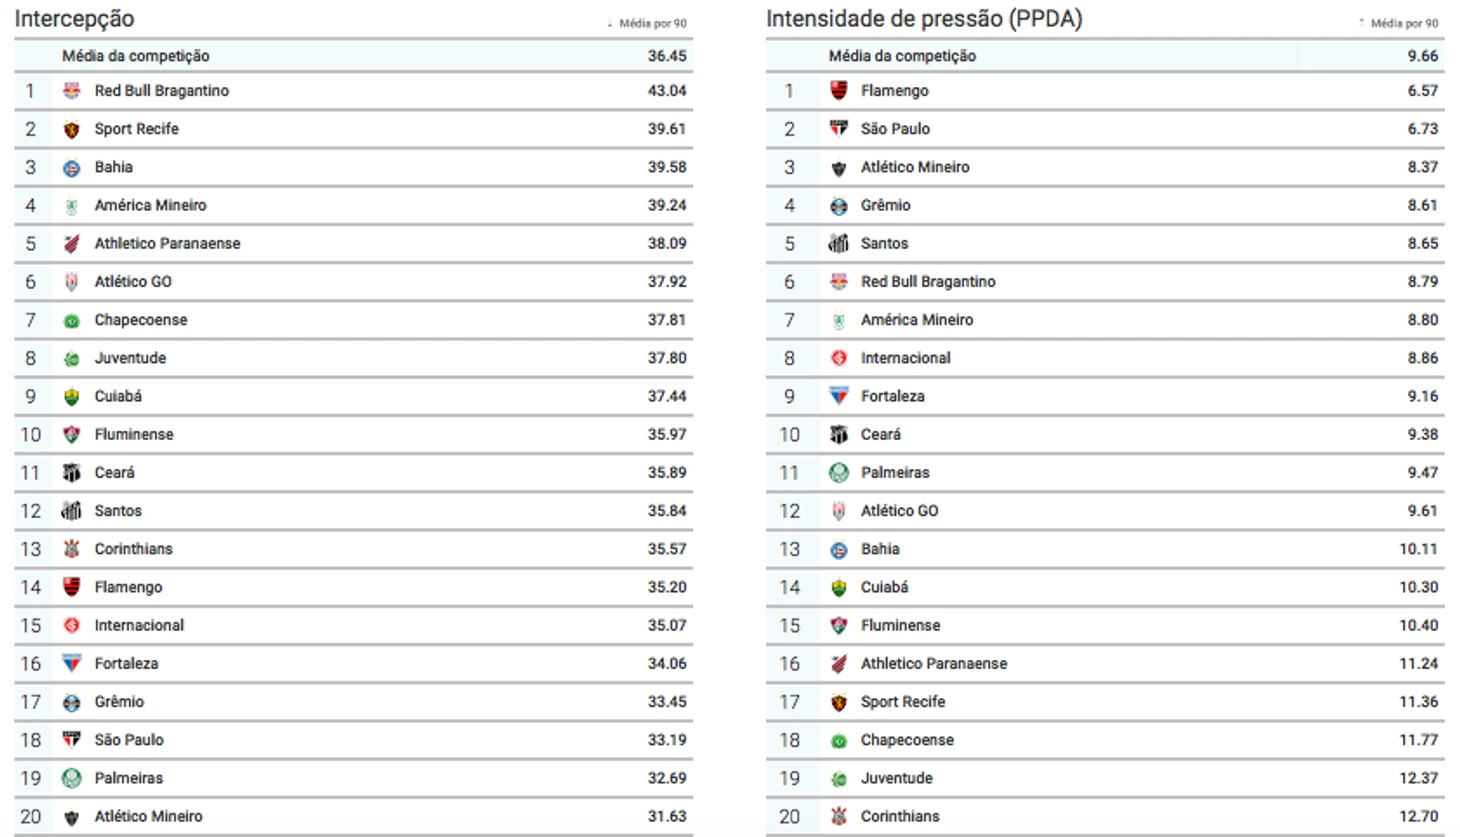
Task: Sort PPDA table by Média por 90
Action: coord(1403,23)
